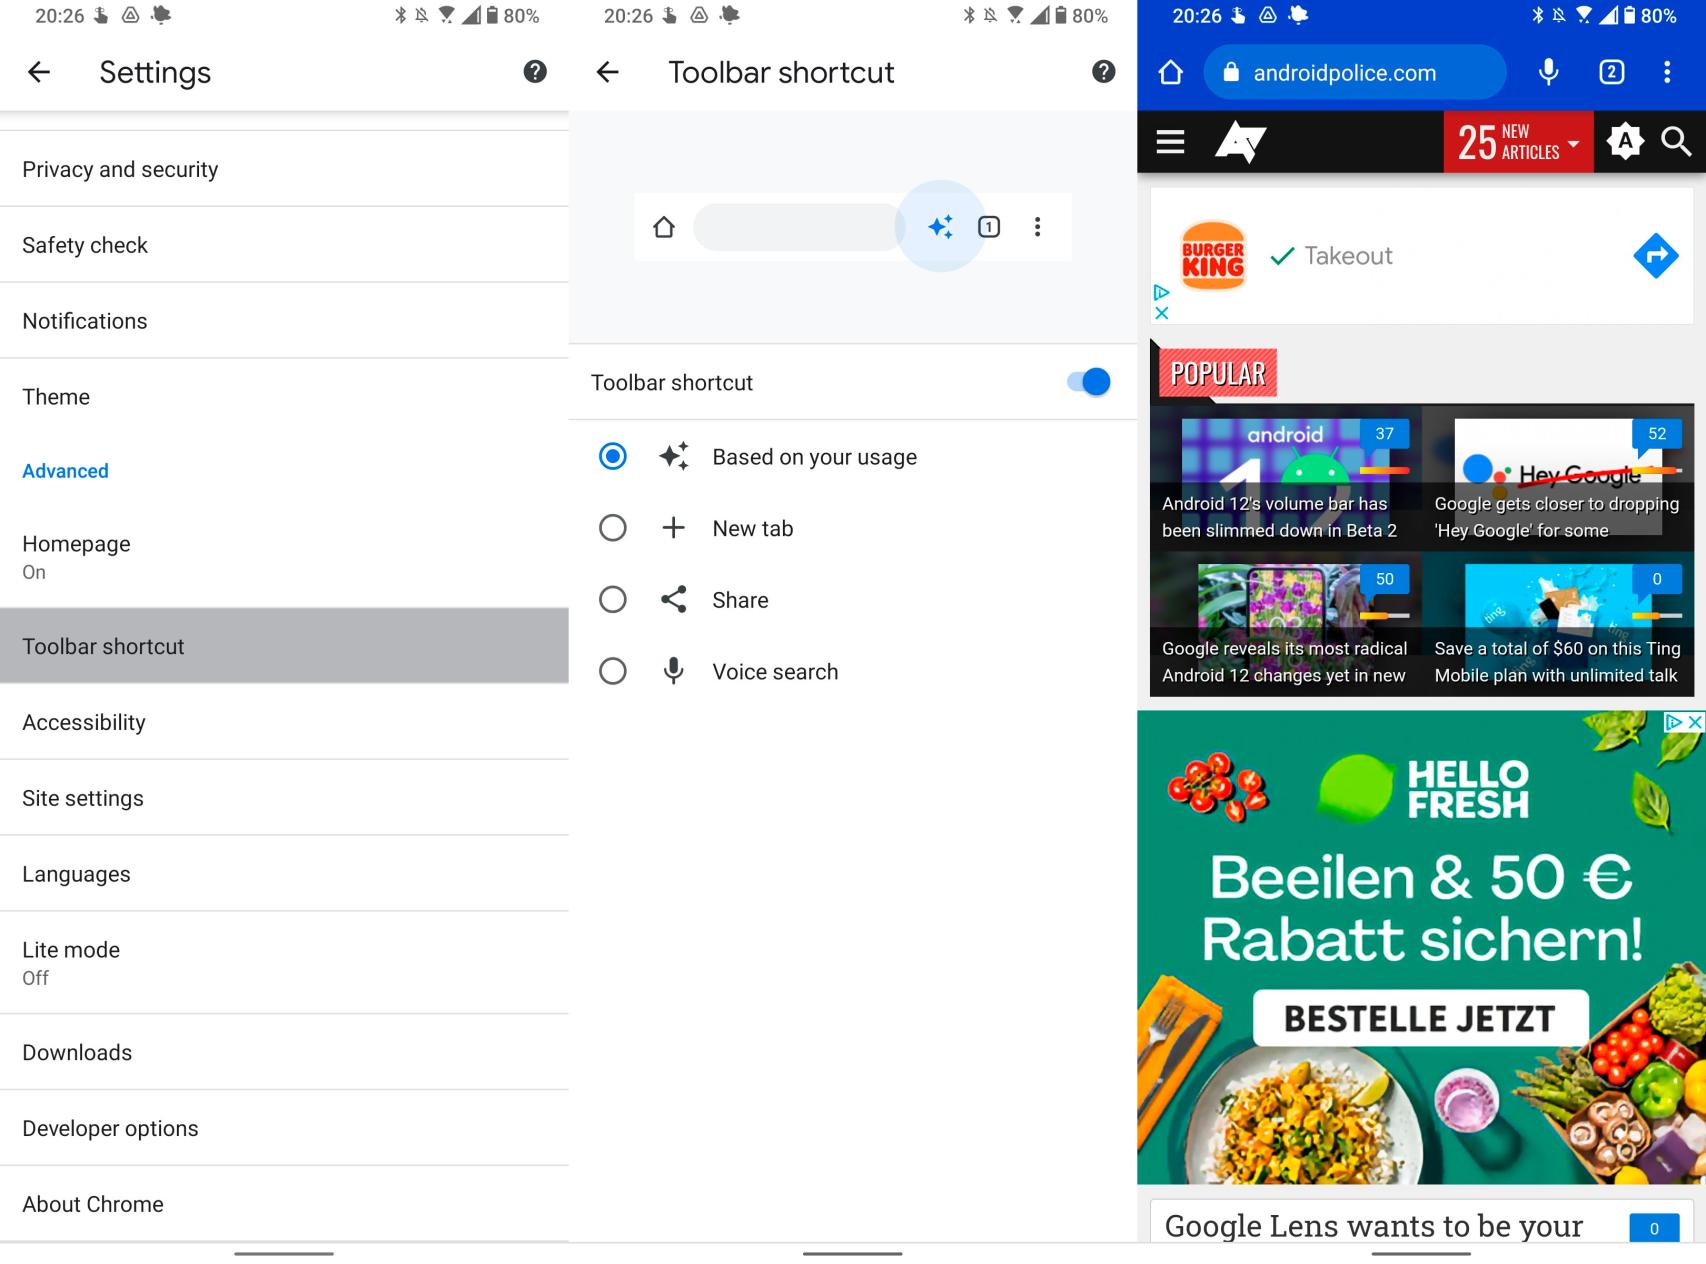This screenshot has width=1706, height=1264.
Task: Open the tab switcher showing 2 tabs
Action: pos(1611,72)
